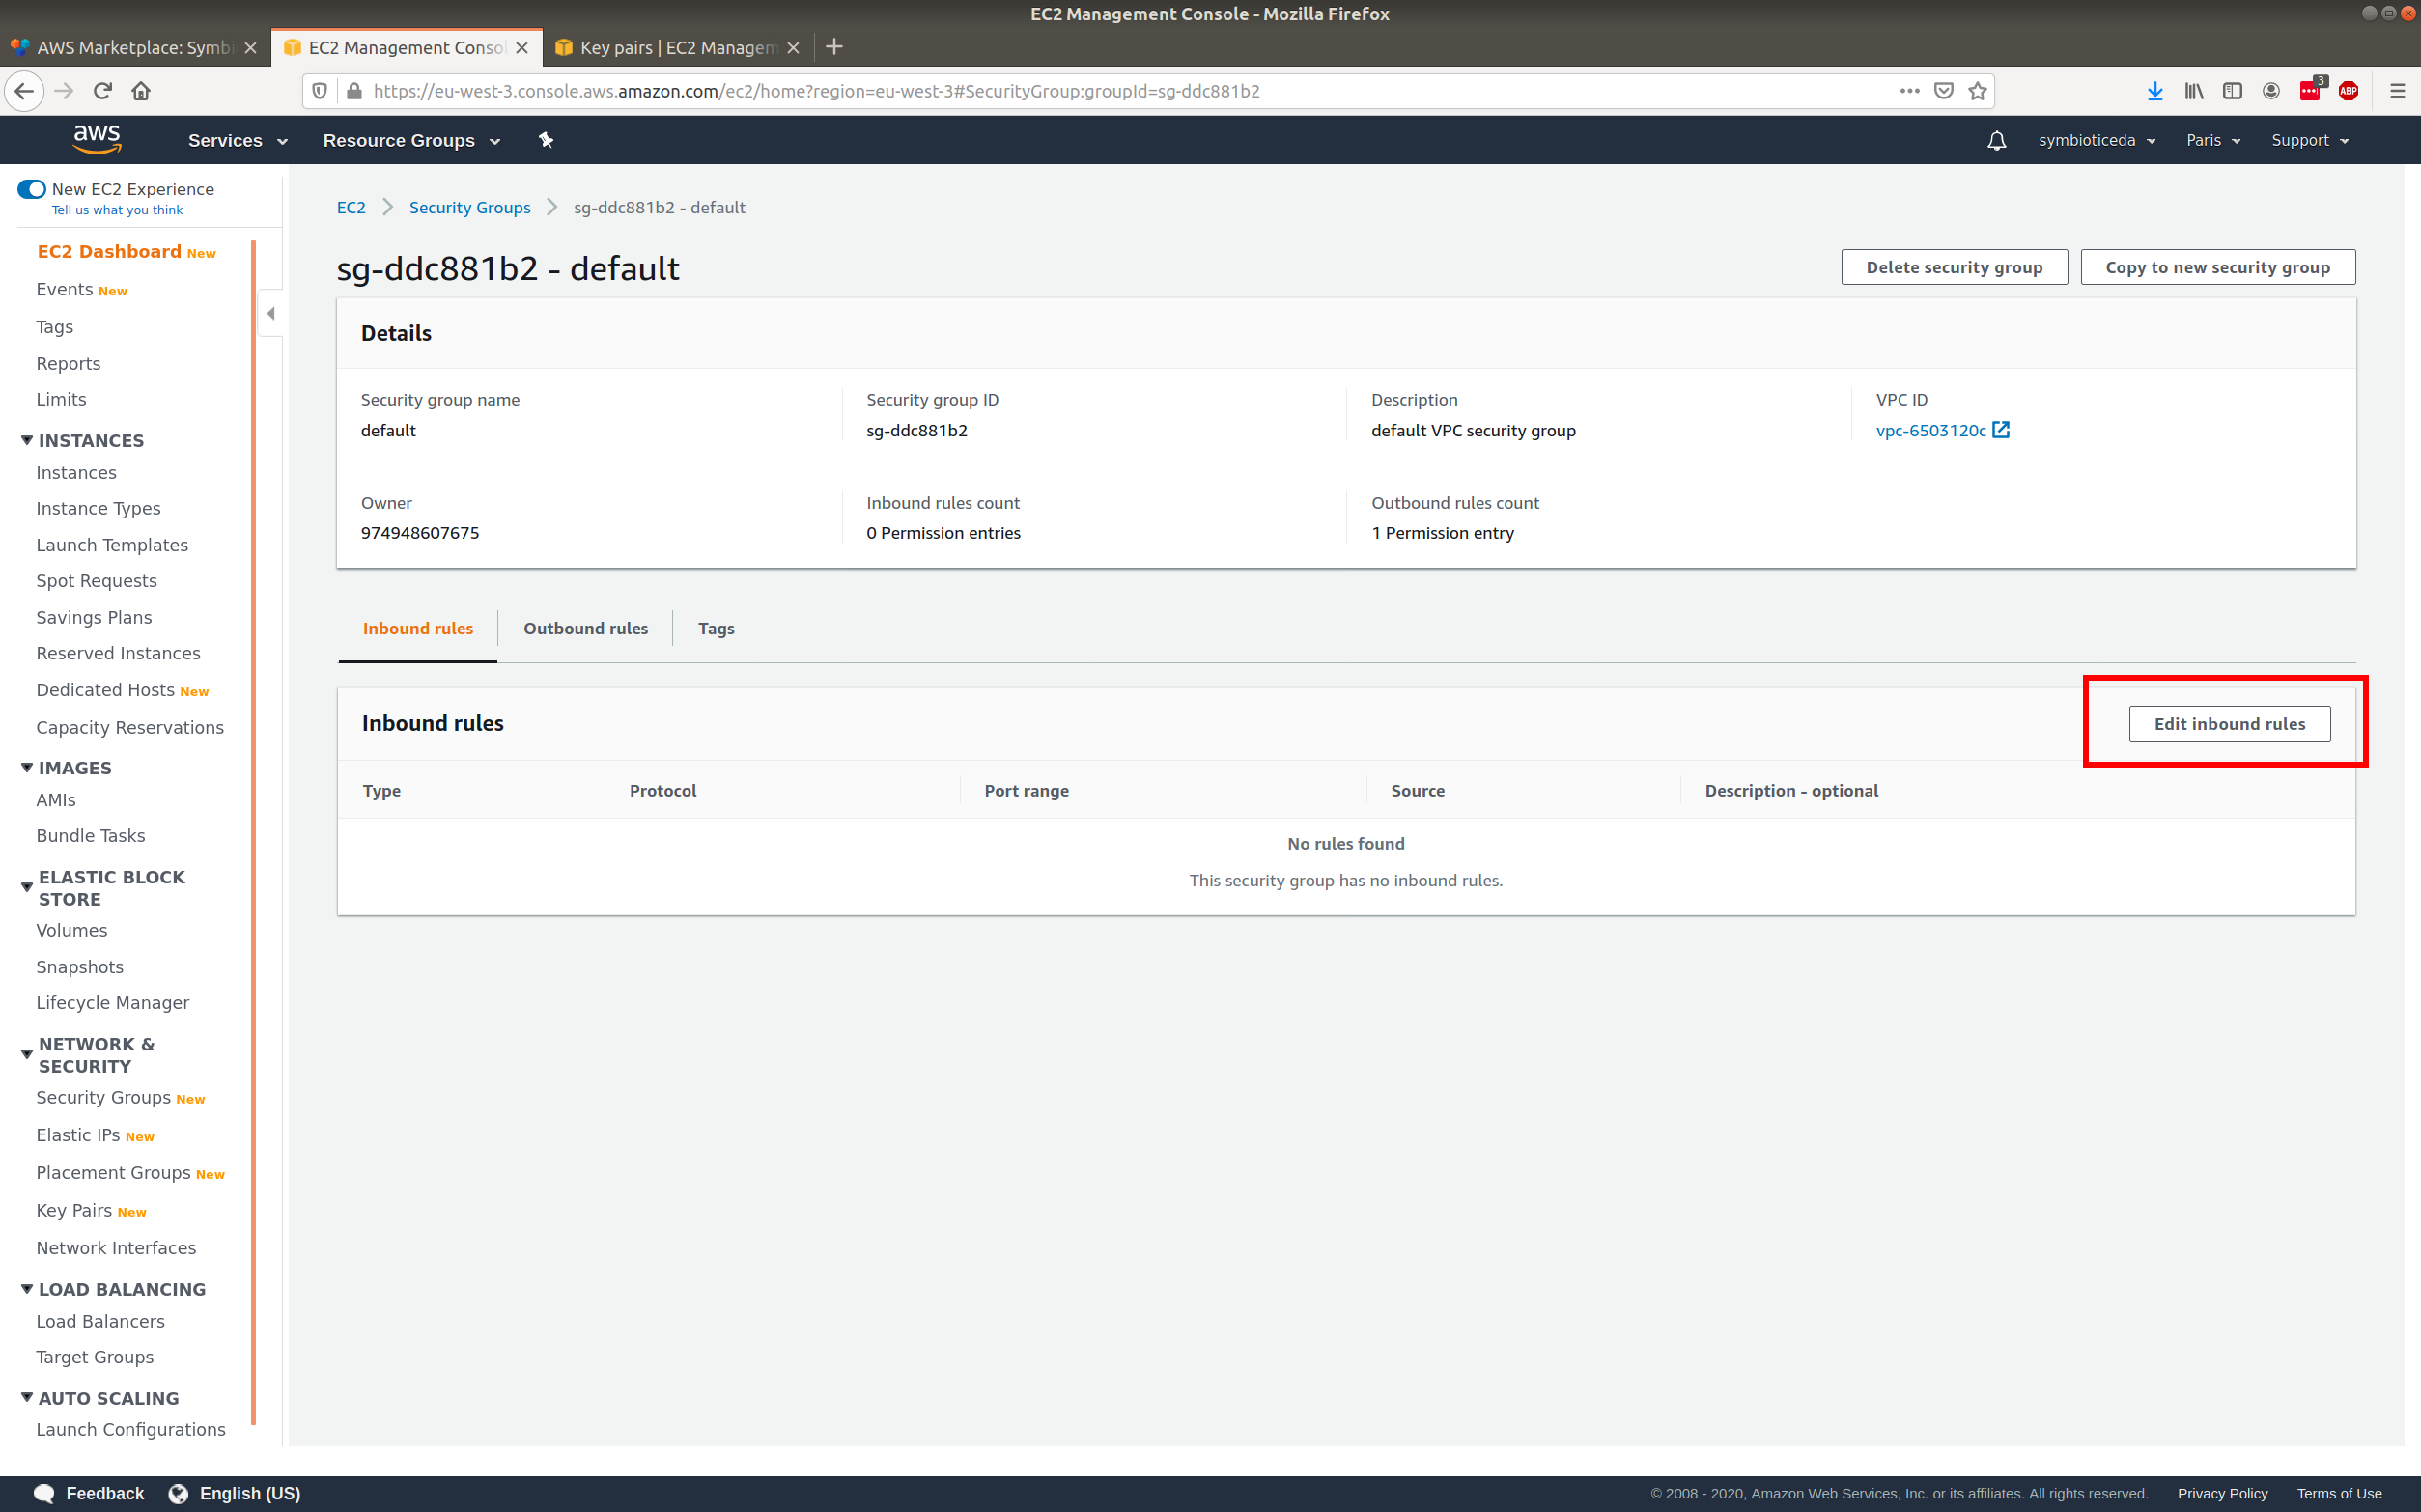Screen dimensions: 2421x1512
Task: Switch to AWS Marketplace browser tab
Action: 135,48
